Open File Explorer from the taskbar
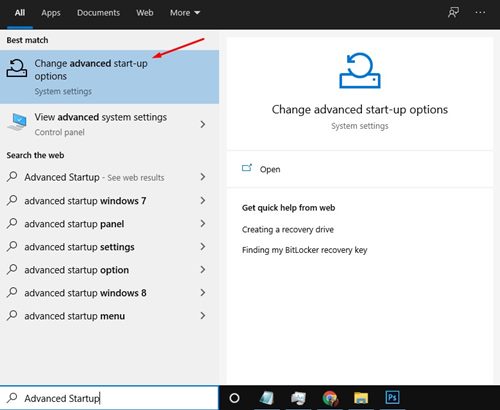The height and width of the screenshot is (410, 500). 361,398
